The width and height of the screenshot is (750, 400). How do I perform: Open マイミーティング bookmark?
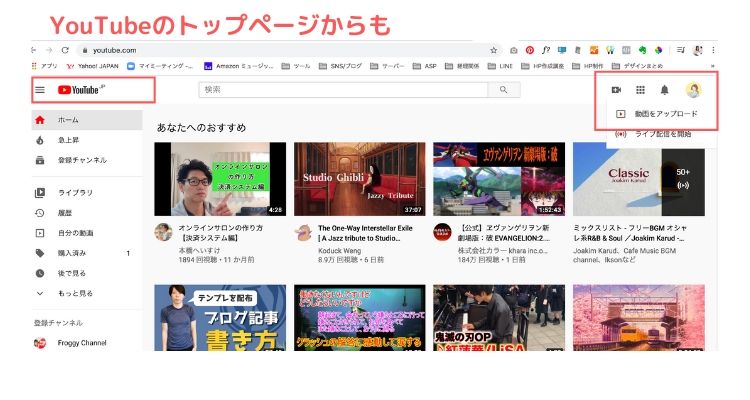coord(160,66)
